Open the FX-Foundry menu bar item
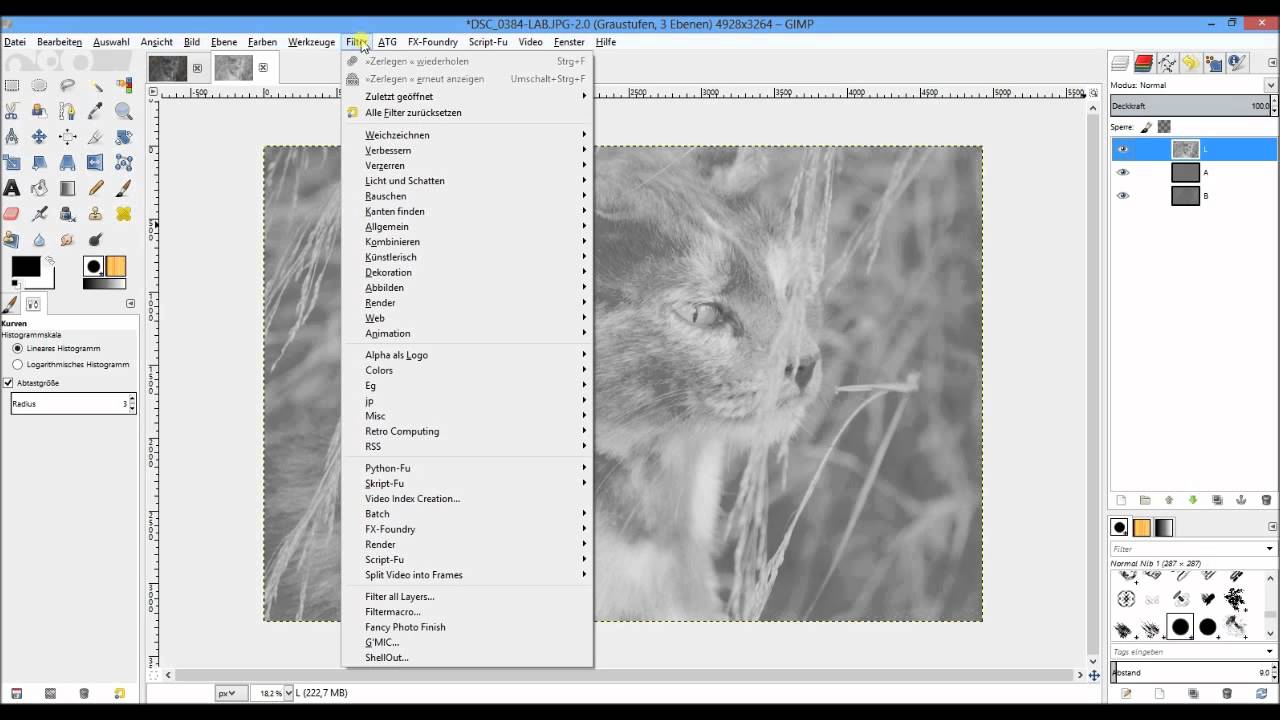Screen dimensions: 1280x720 (432, 42)
